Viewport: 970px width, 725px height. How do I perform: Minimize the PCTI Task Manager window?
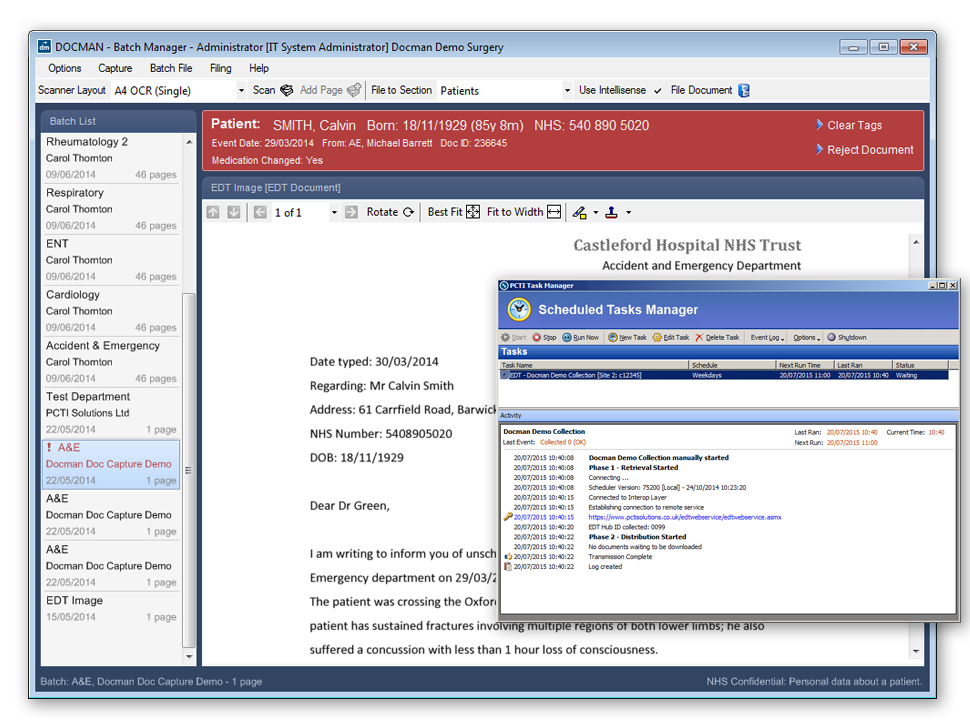click(933, 286)
